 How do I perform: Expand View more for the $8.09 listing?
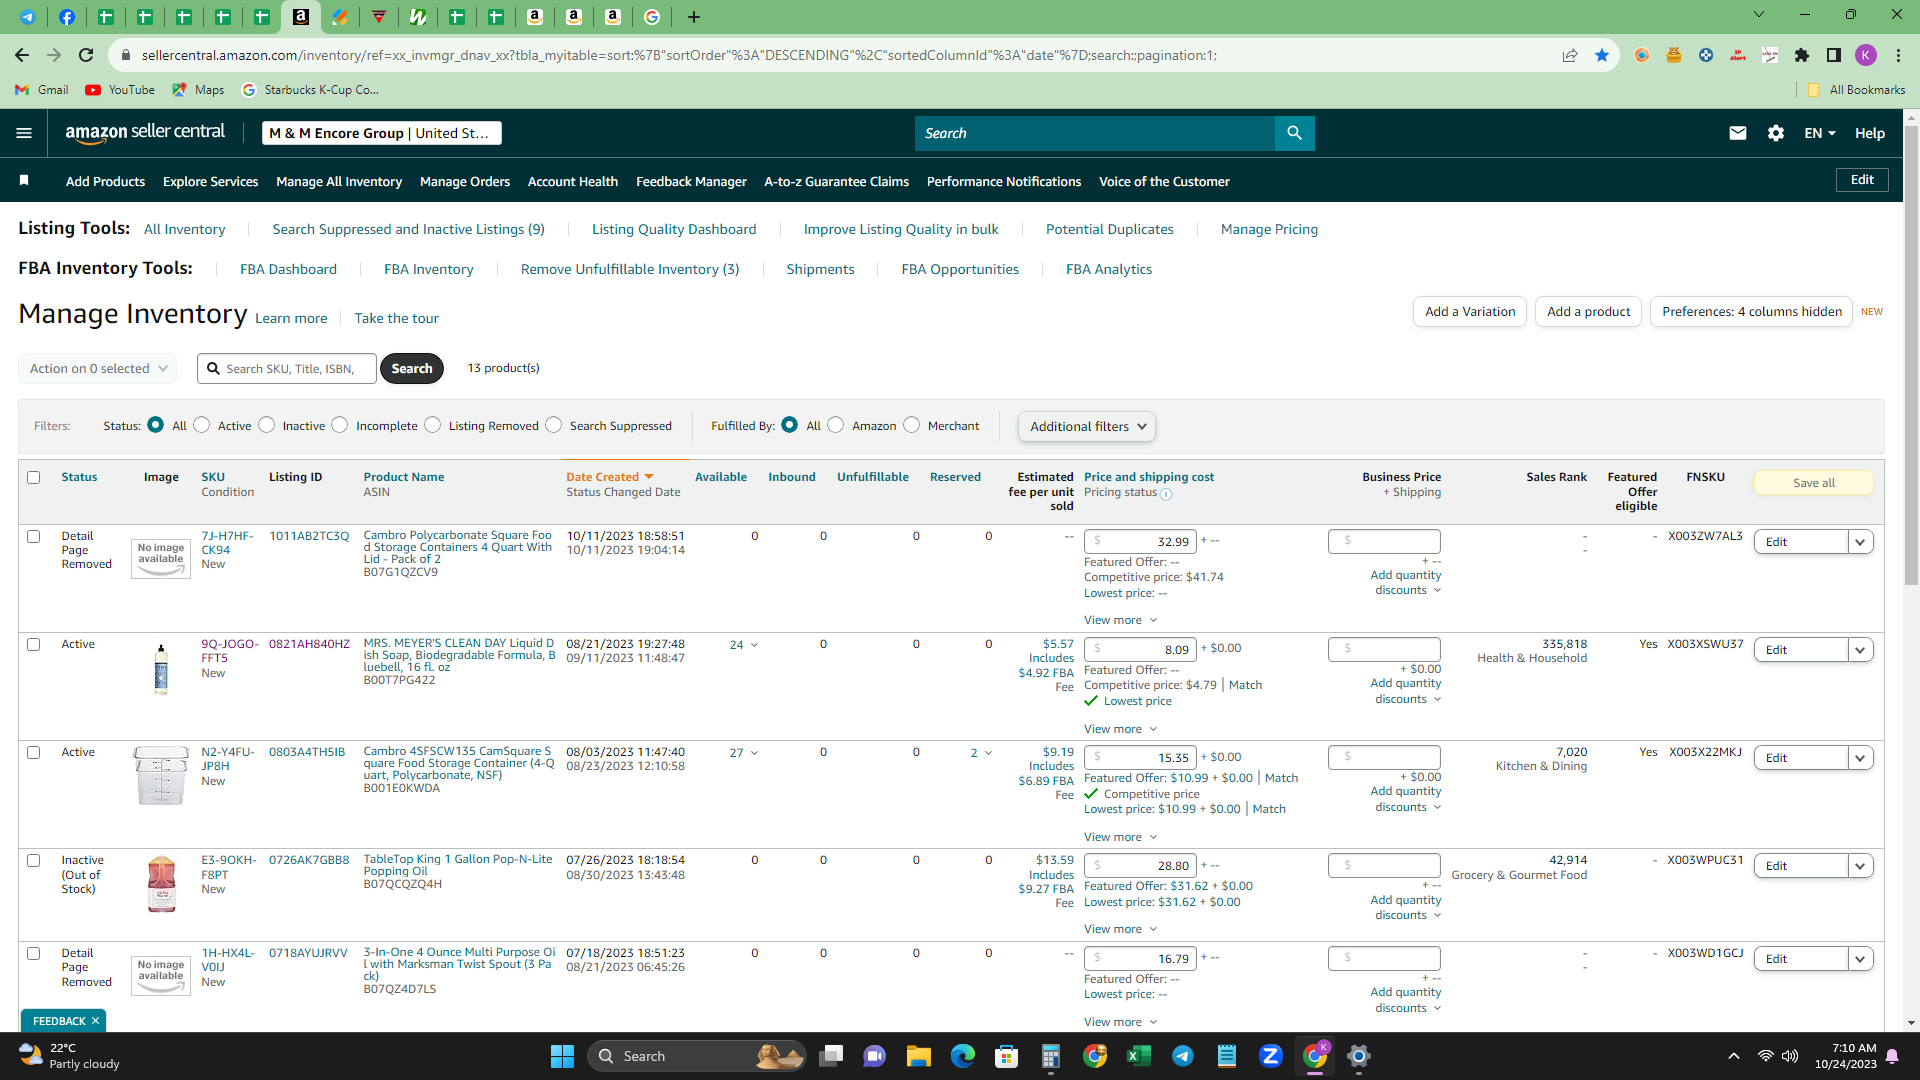pos(1121,729)
